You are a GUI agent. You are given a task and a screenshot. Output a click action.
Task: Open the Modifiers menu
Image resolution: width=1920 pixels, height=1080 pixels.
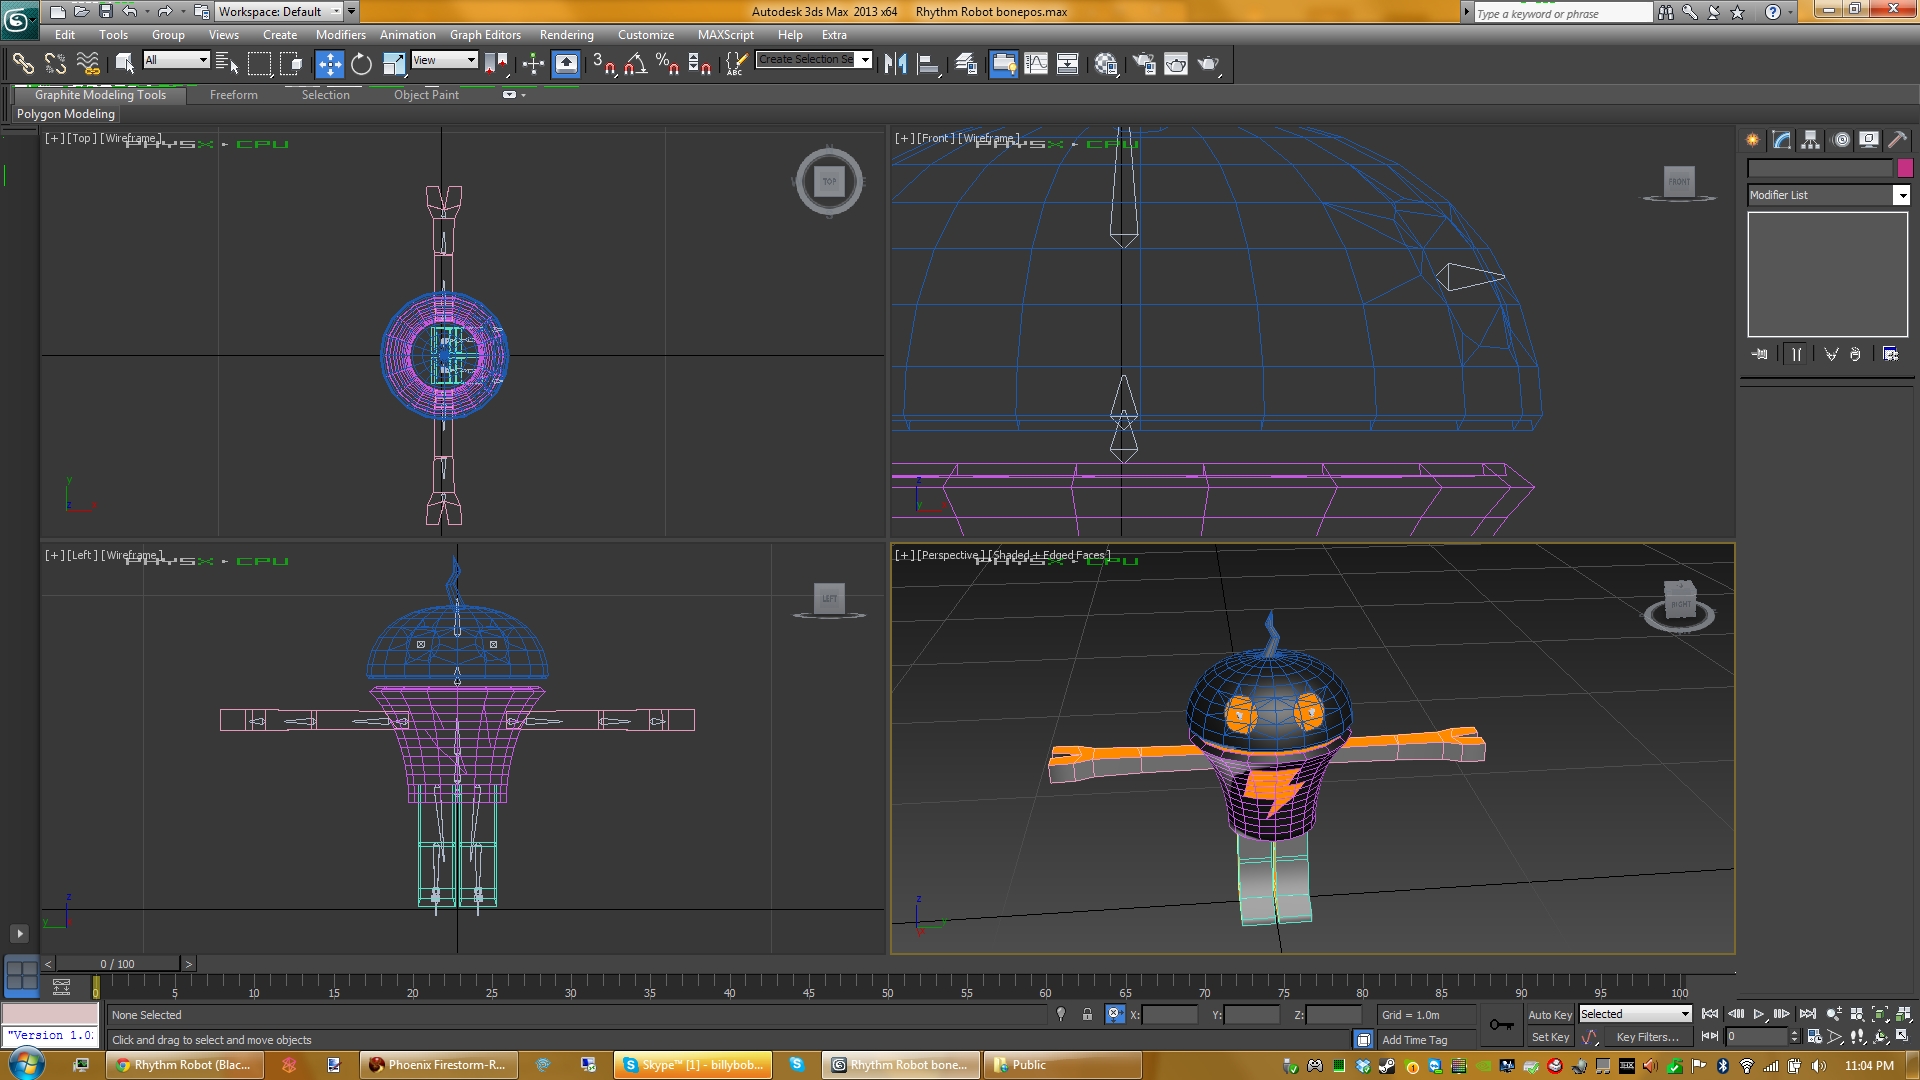(x=340, y=34)
